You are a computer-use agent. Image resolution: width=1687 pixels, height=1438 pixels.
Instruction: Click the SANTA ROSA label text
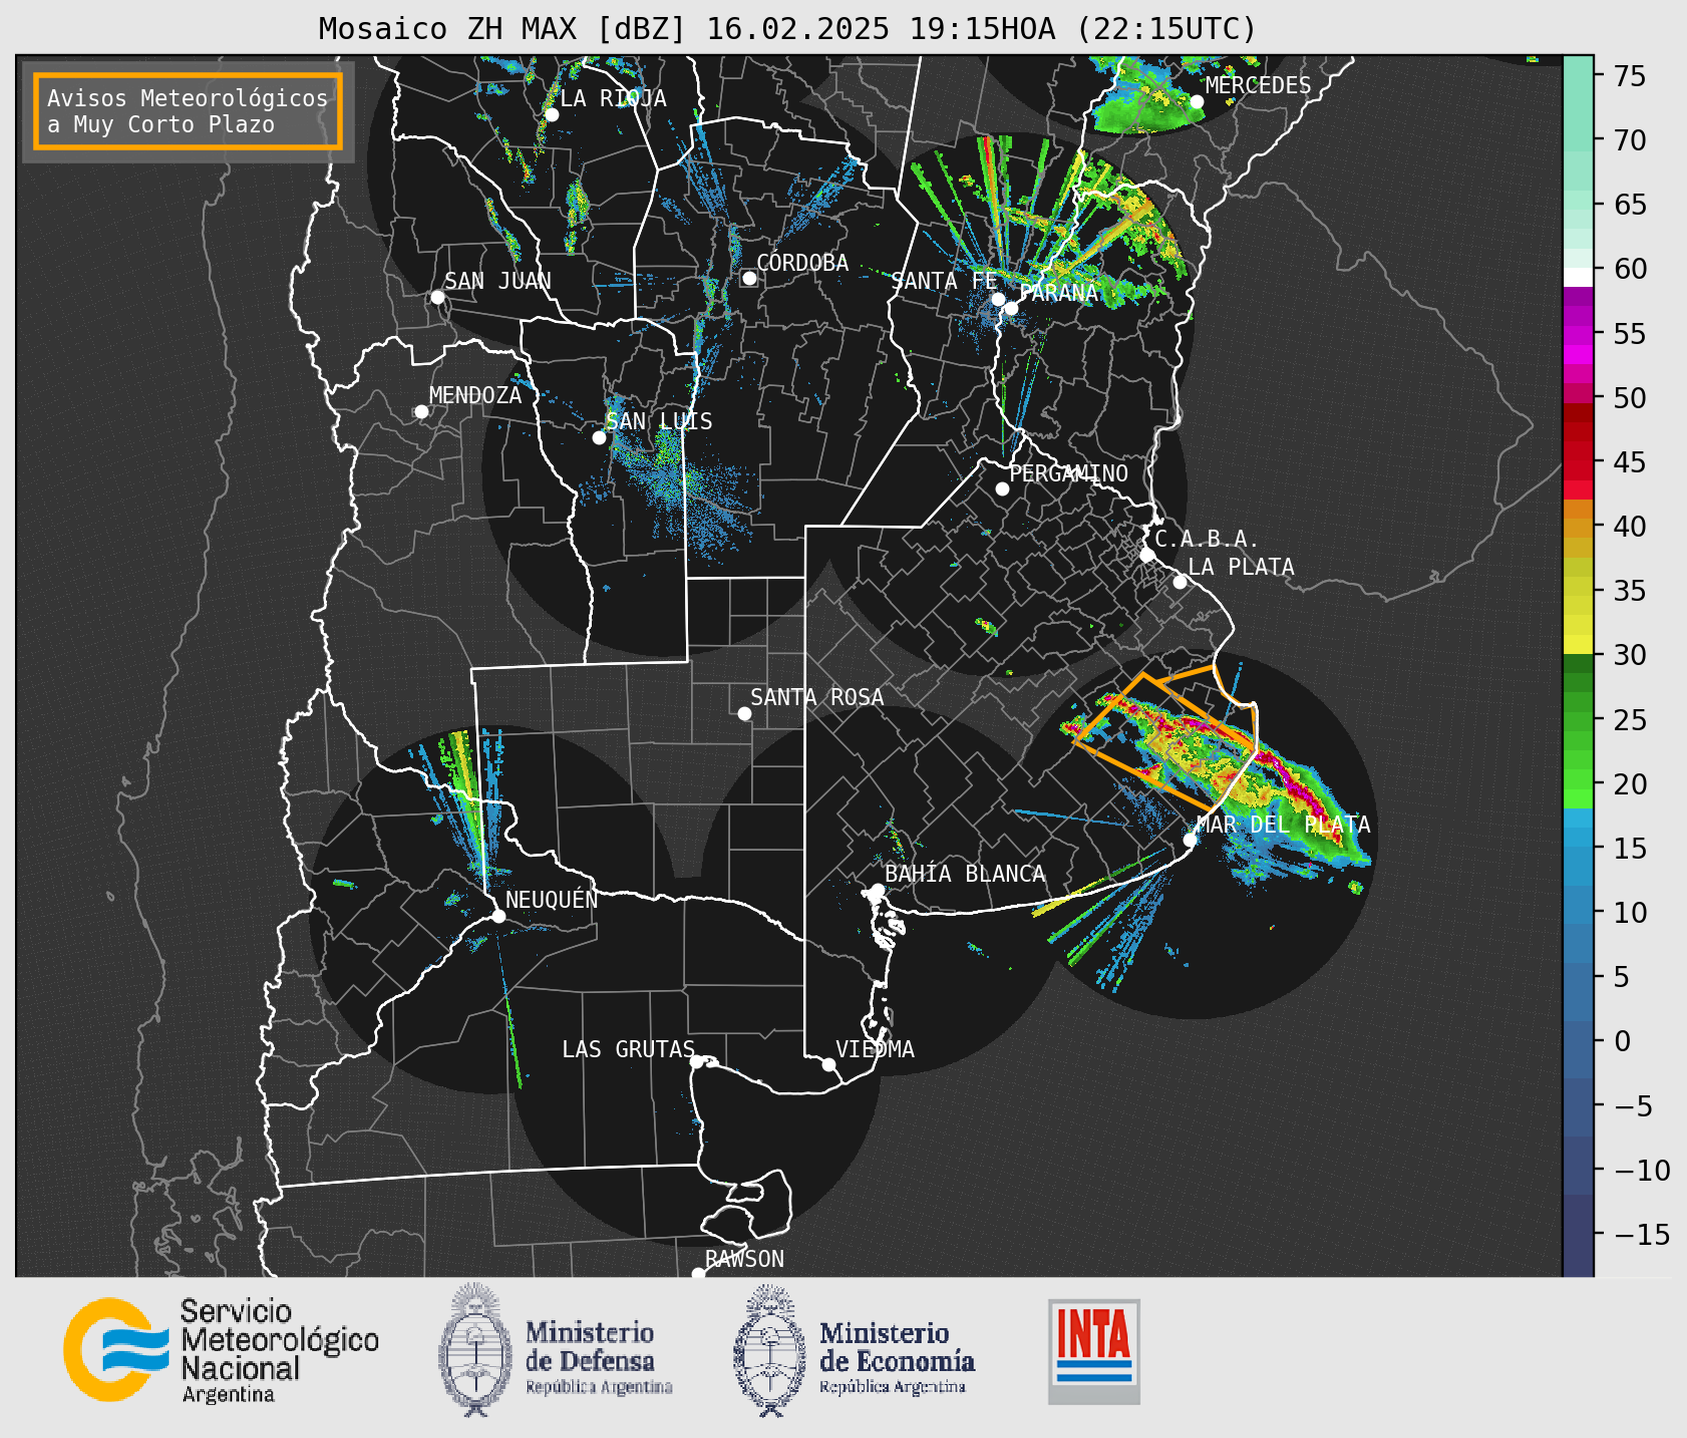(x=817, y=697)
